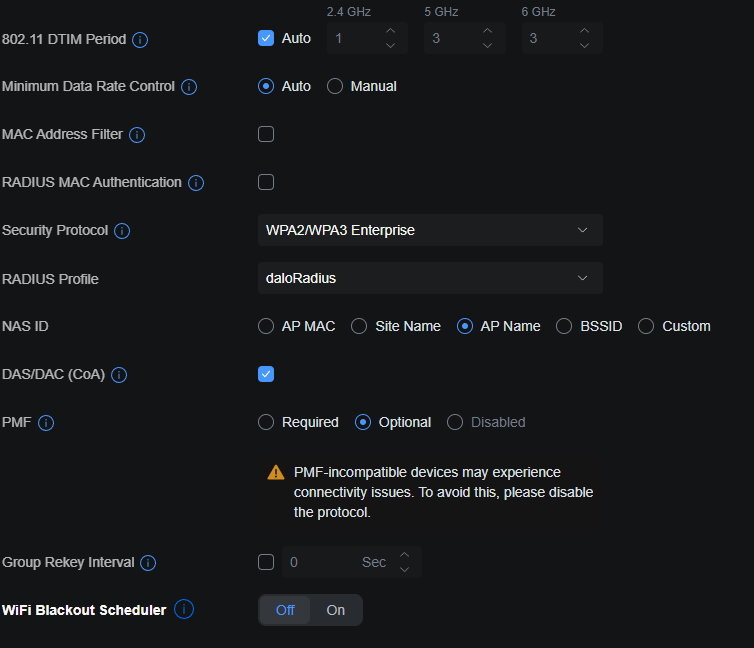
Task: Click the Group Rekey Interval seconds field
Action: click(320, 562)
